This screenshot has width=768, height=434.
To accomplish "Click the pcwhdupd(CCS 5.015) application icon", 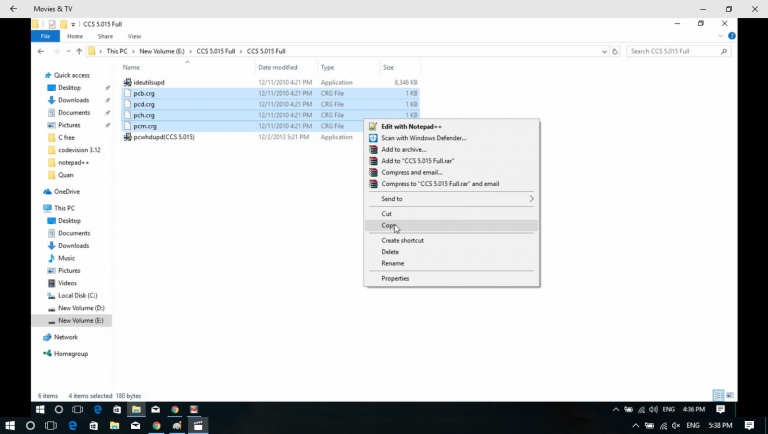I will (127, 137).
